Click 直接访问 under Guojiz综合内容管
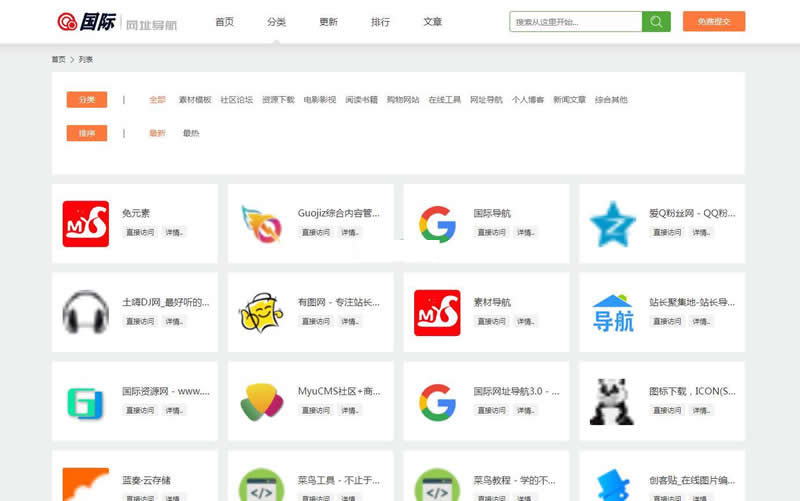The width and height of the screenshot is (800, 501). [316, 232]
